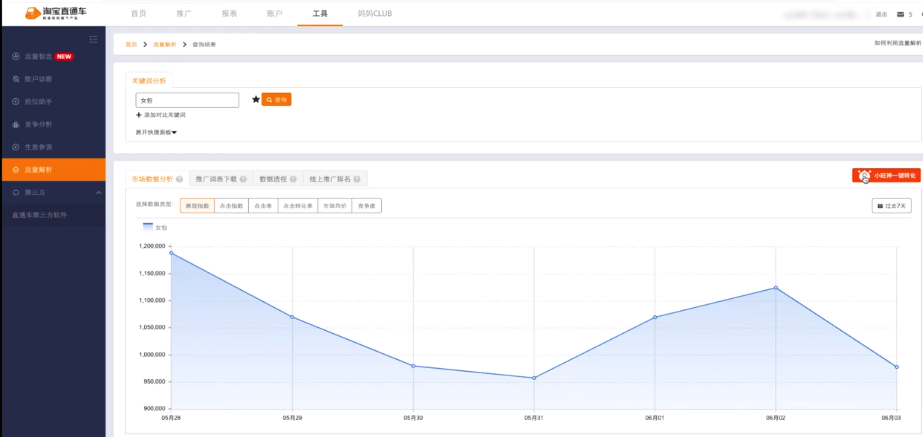Click the 账户诊断 sidebar icon
This screenshot has height=437, width=923.
click(16, 79)
